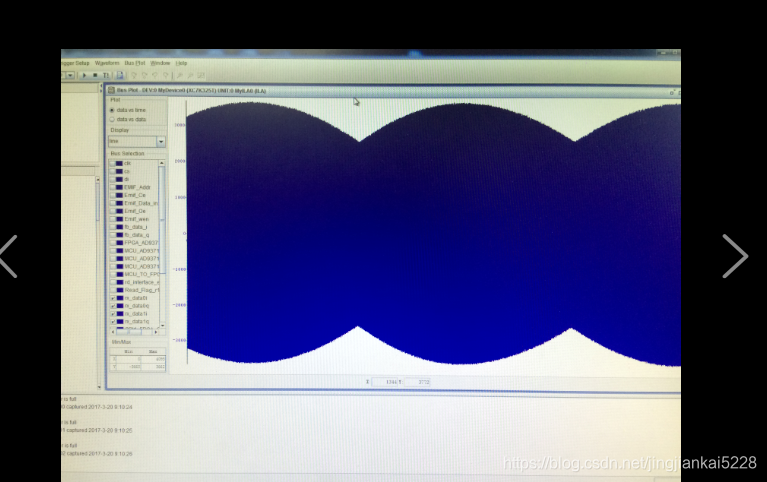
Task: Enable the MCU_TO_FP bus checkbox
Action: [112, 275]
